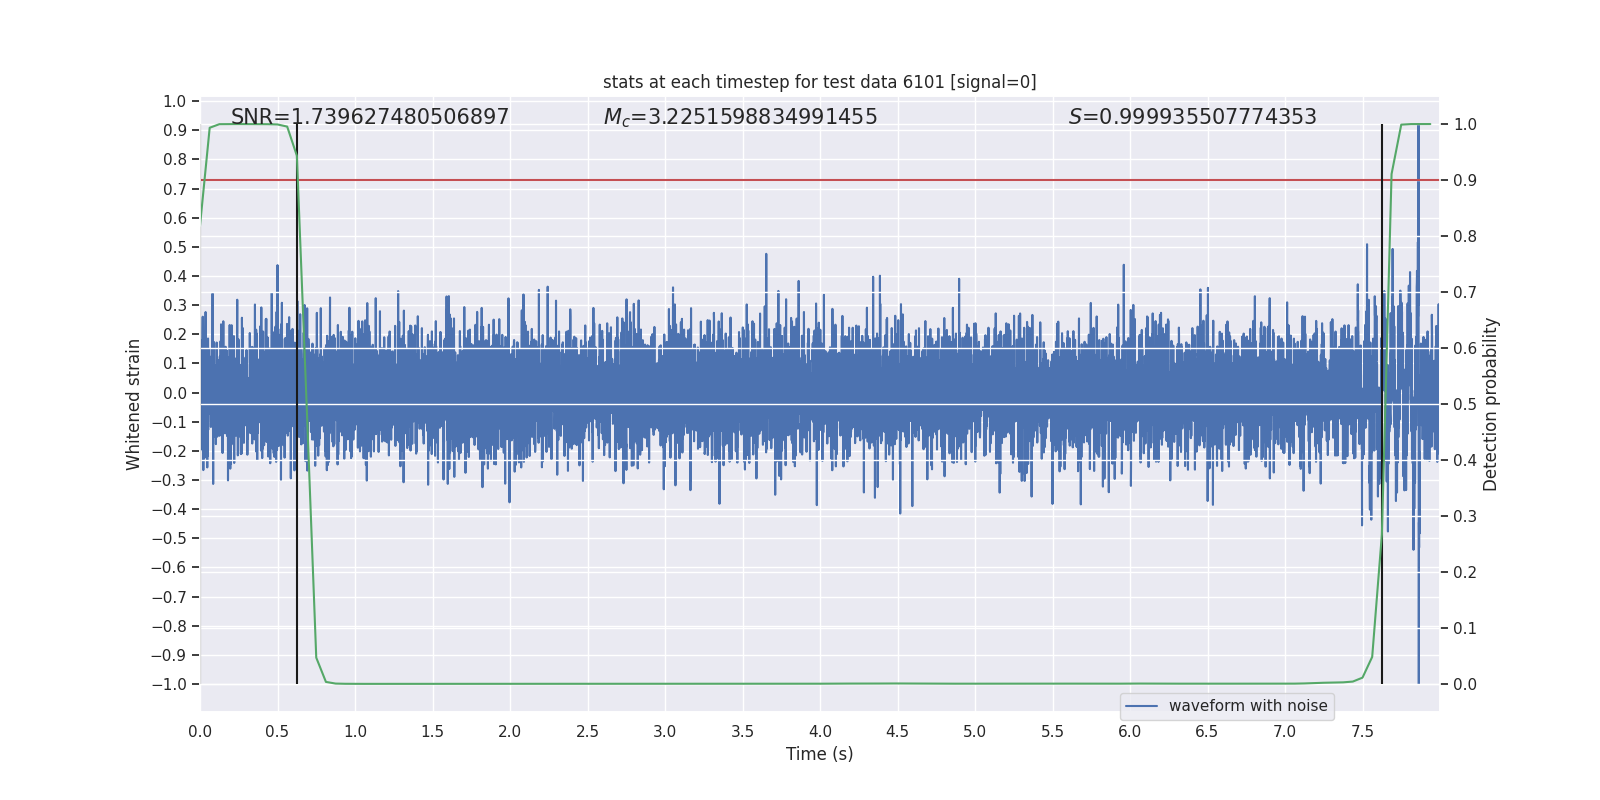Click the right axis tick label 0.1
The height and width of the screenshot is (800, 1600).
[x=1465, y=628]
